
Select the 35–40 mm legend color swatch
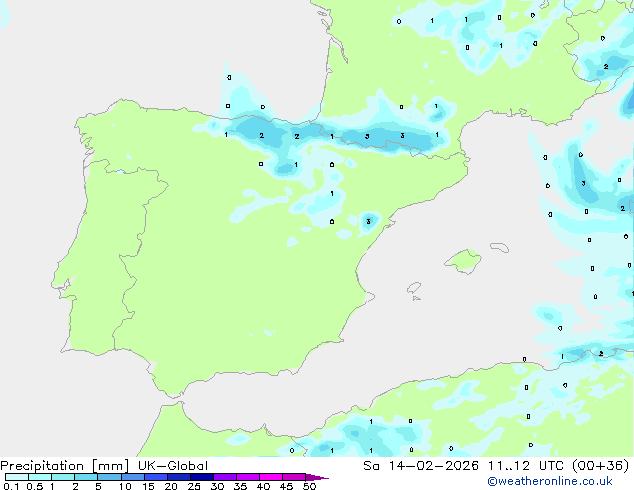pos(247,477)
